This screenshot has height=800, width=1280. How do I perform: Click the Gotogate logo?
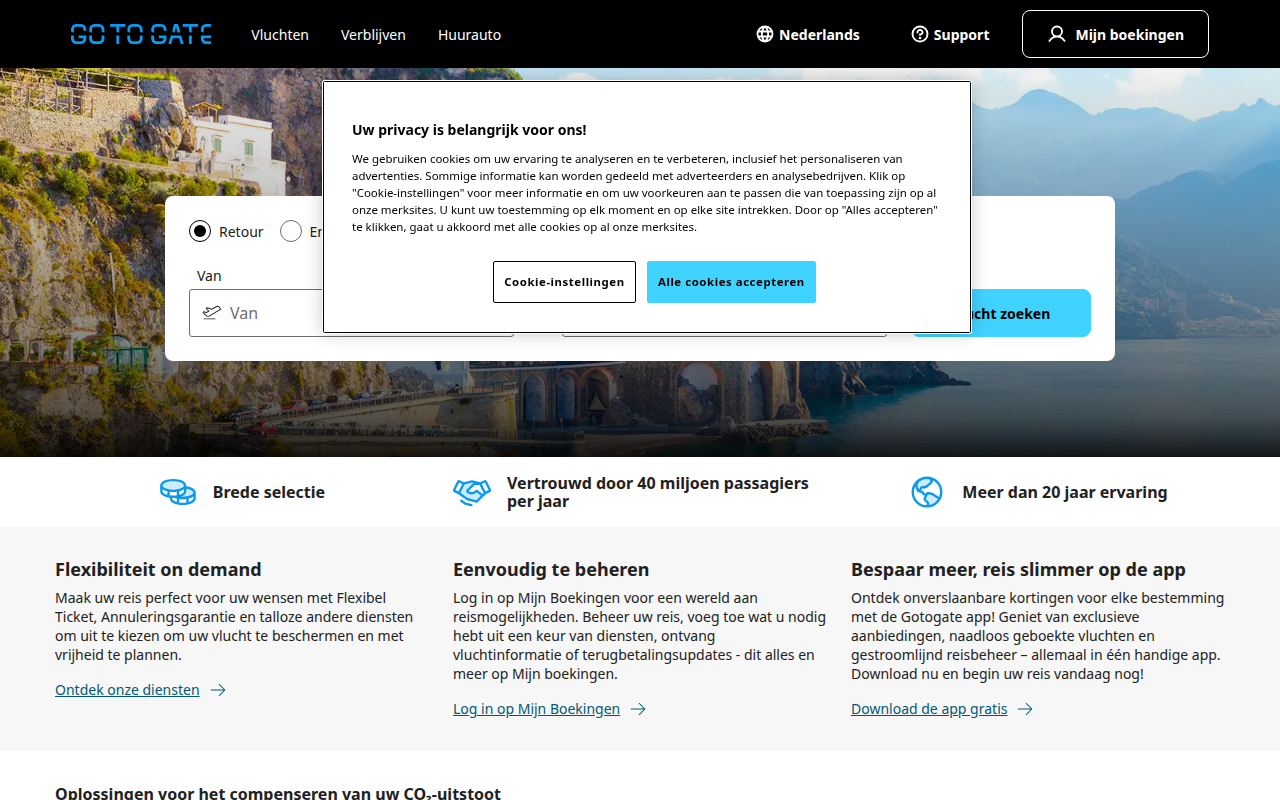click(x=141, y=34)
